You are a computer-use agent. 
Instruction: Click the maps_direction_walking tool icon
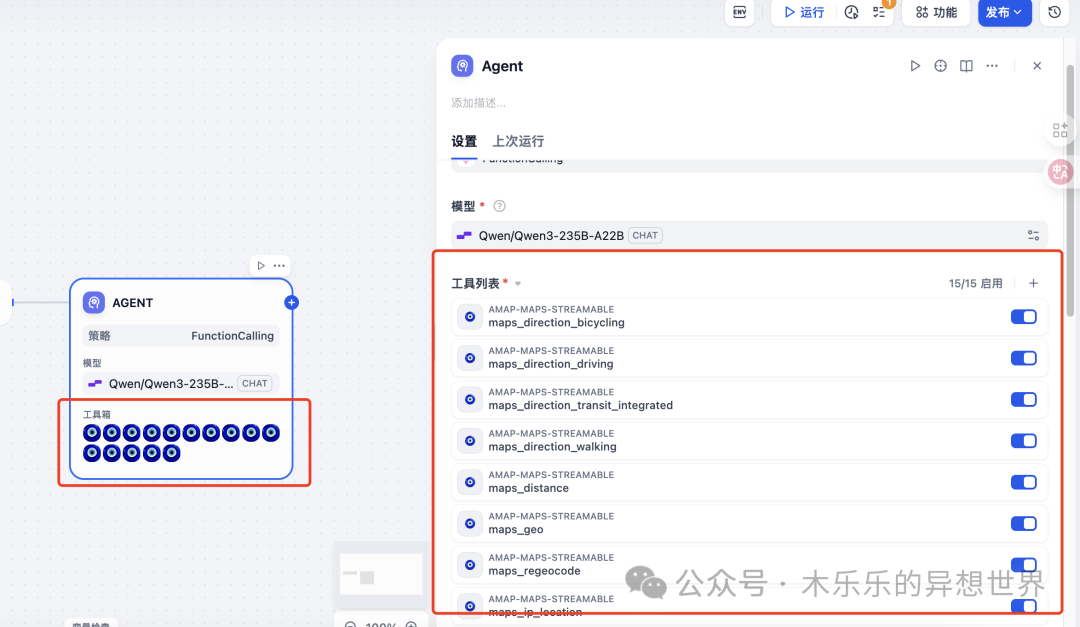[470, 441]
